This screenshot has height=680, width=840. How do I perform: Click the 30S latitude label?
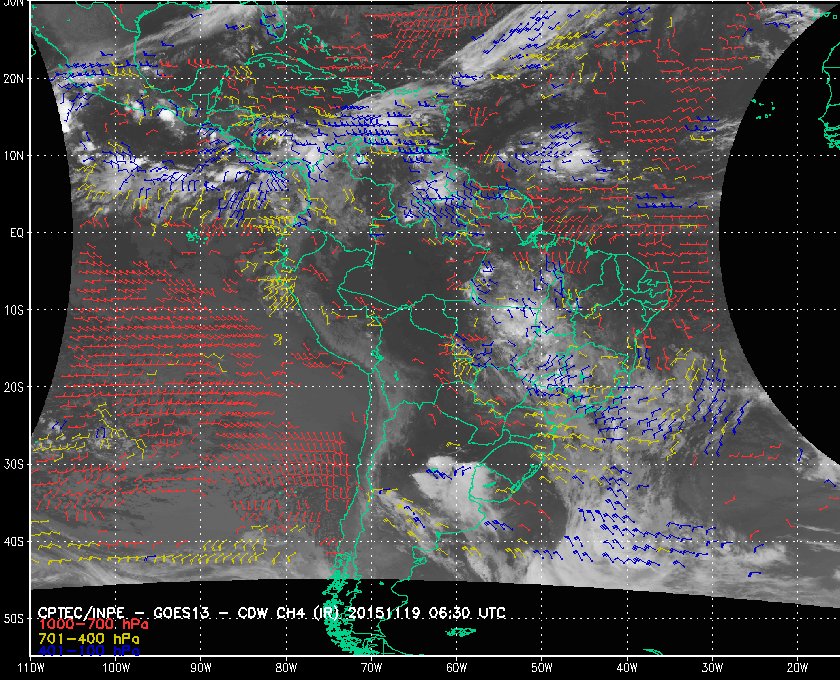[14, 465]
